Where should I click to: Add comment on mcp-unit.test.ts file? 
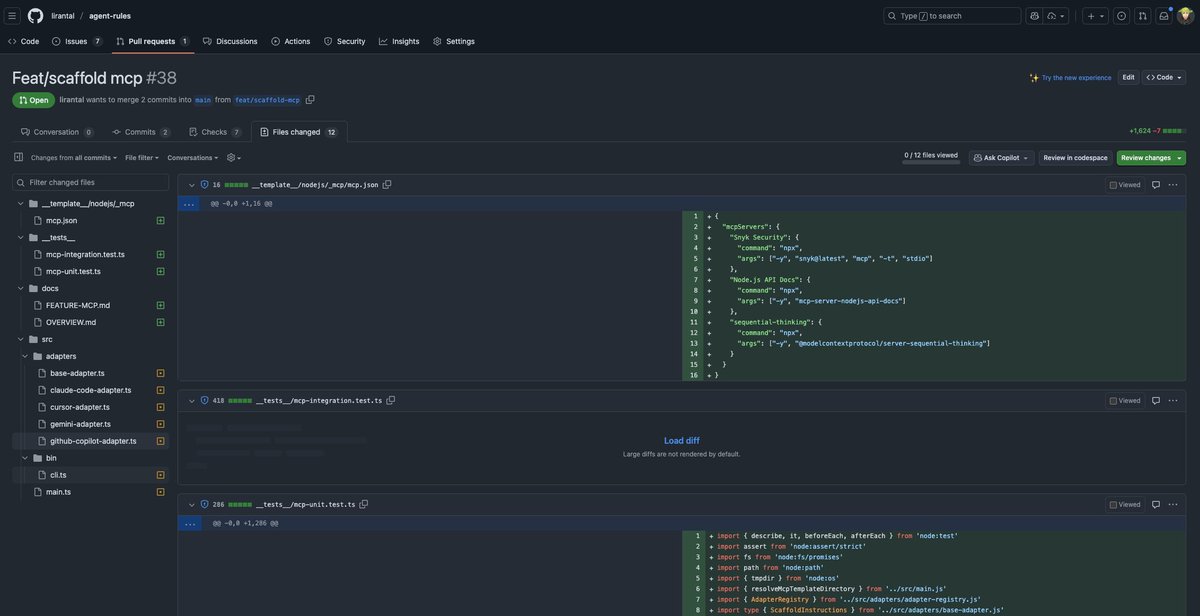pyautogui.click(x=1156, y=505)
